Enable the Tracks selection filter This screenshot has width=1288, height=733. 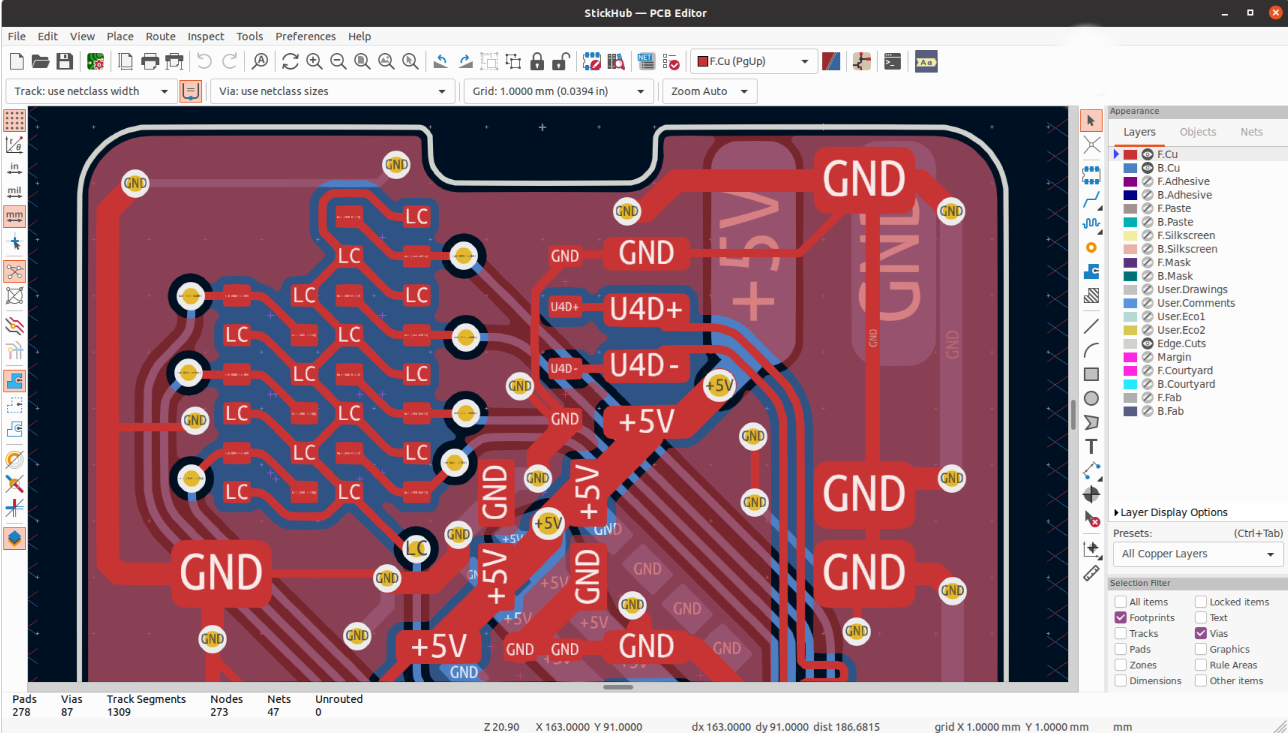(1121, 633)
